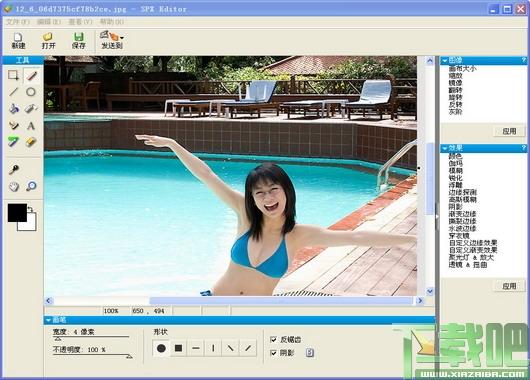Collapse the 图像 panel header arrow

445,61
